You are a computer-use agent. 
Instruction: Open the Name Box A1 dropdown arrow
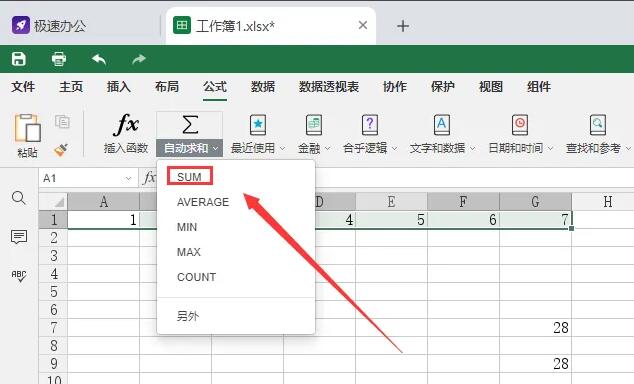coord(128,178)
